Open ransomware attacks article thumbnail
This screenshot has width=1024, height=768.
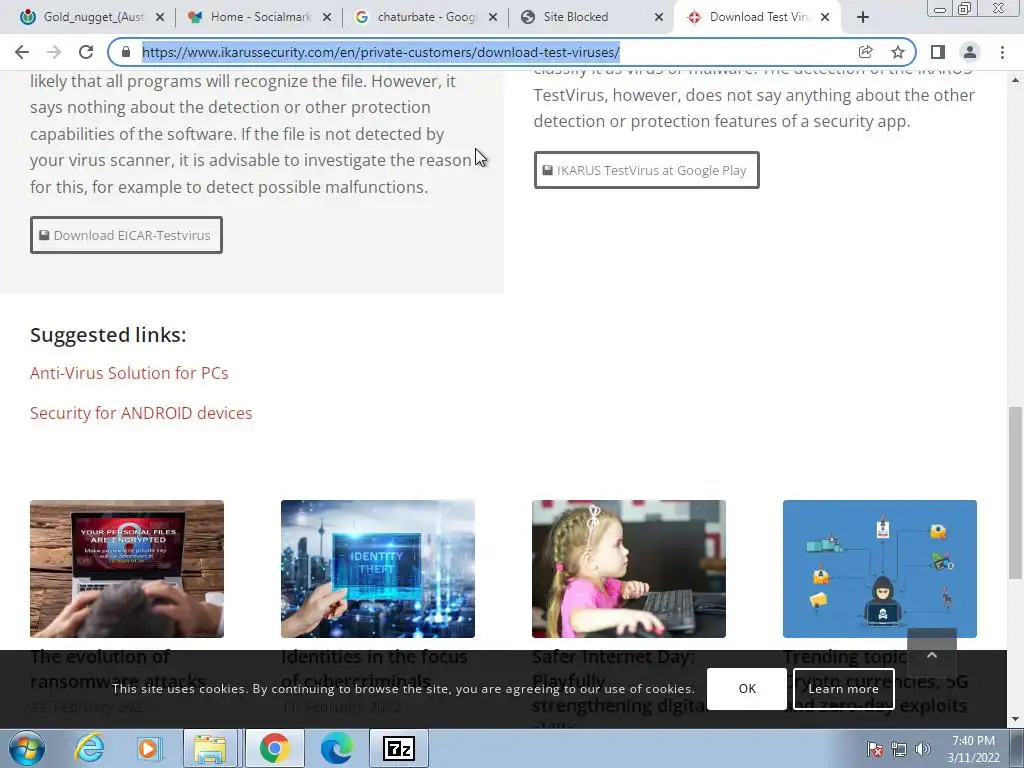pyautogui.click(x=127, y=569)
